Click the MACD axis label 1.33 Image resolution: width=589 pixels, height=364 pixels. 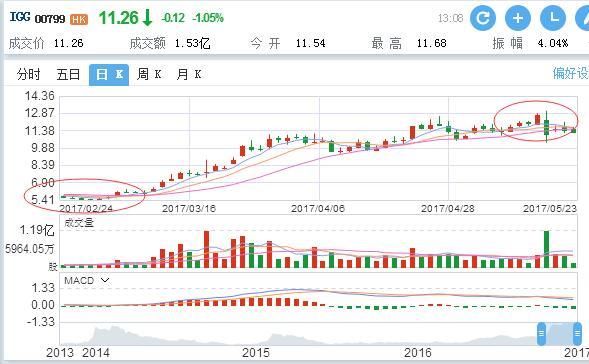point(43,288)
